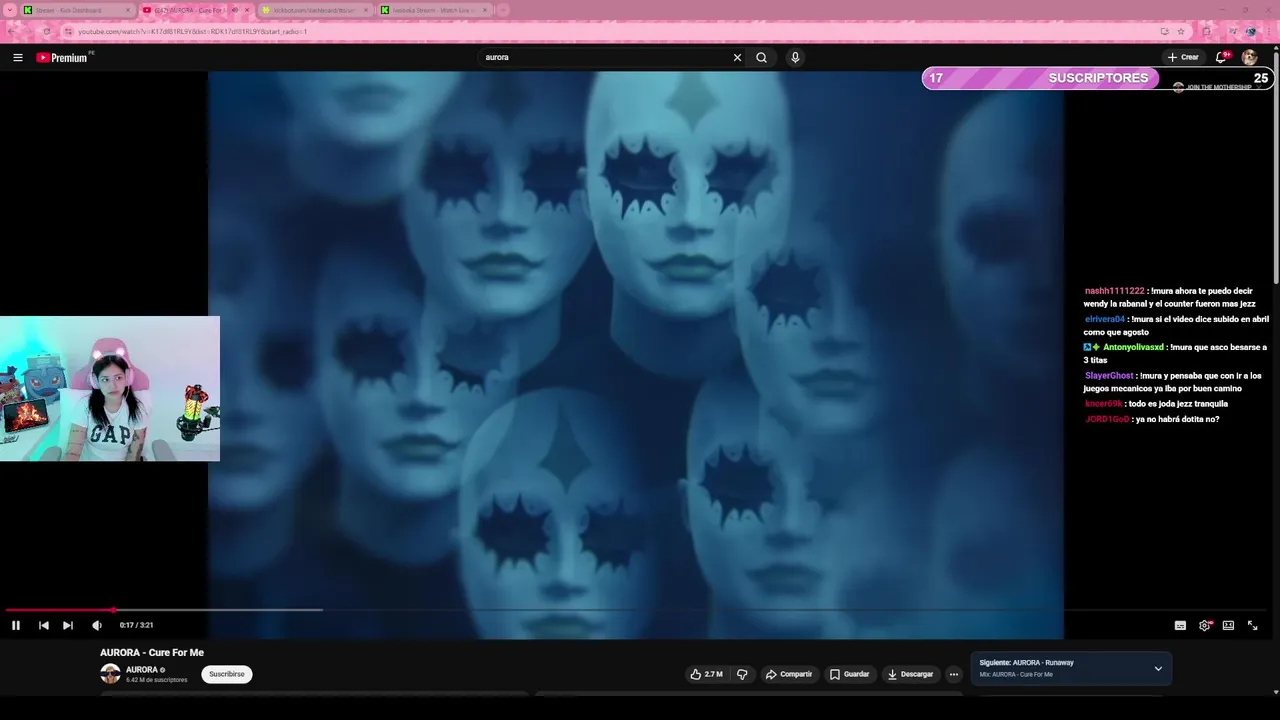
Task: Skip to previous video
Action: pos(43,625)
